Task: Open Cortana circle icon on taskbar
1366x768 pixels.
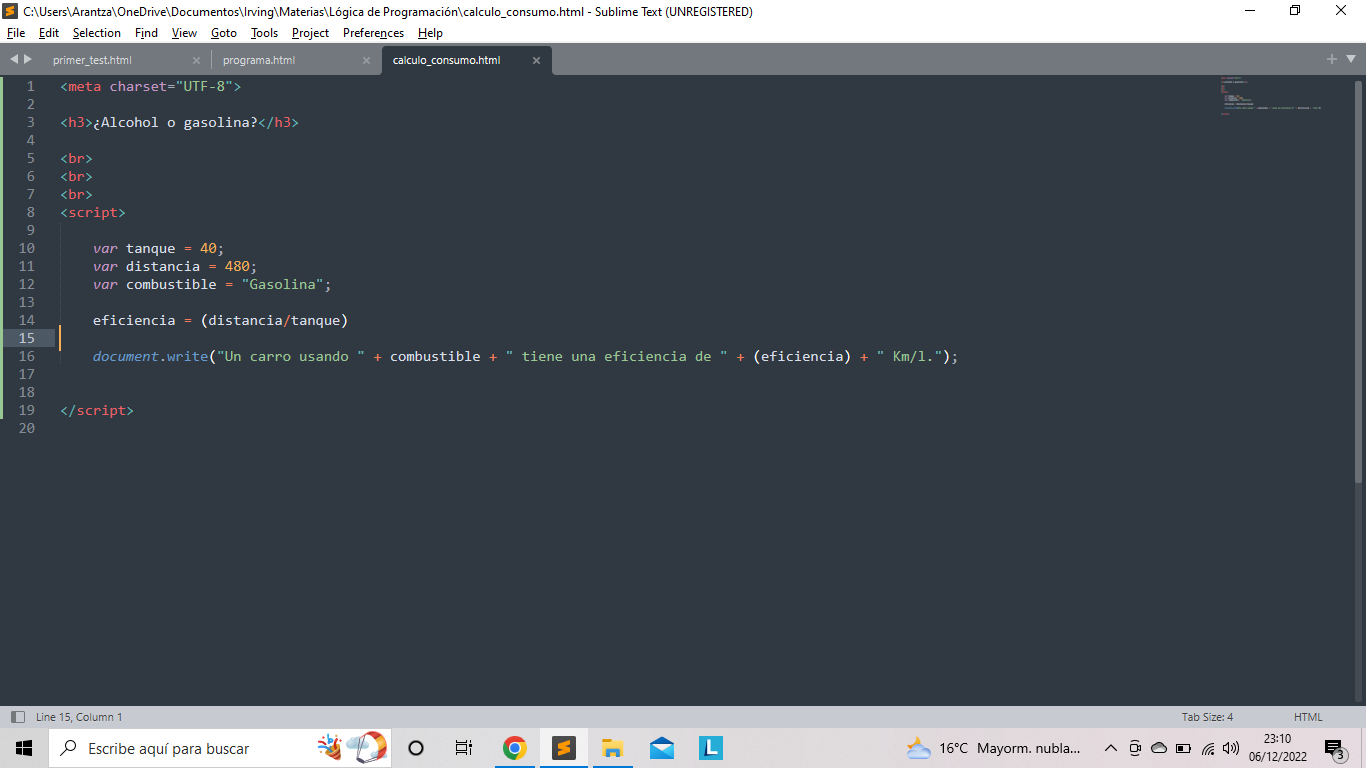Action: pyautogui.click(x=416, y=748)
